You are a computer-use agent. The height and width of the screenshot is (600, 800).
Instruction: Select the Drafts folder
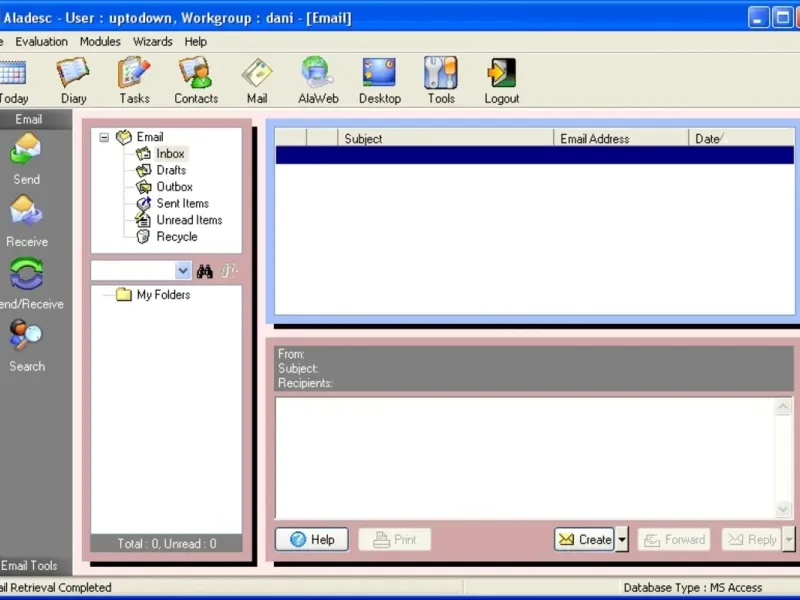tap(171, 170)
